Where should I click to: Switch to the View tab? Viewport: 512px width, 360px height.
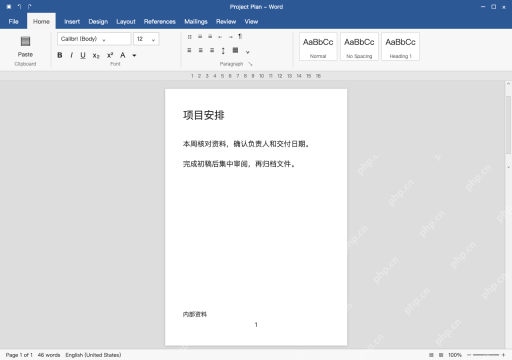(x=251, y=22)
